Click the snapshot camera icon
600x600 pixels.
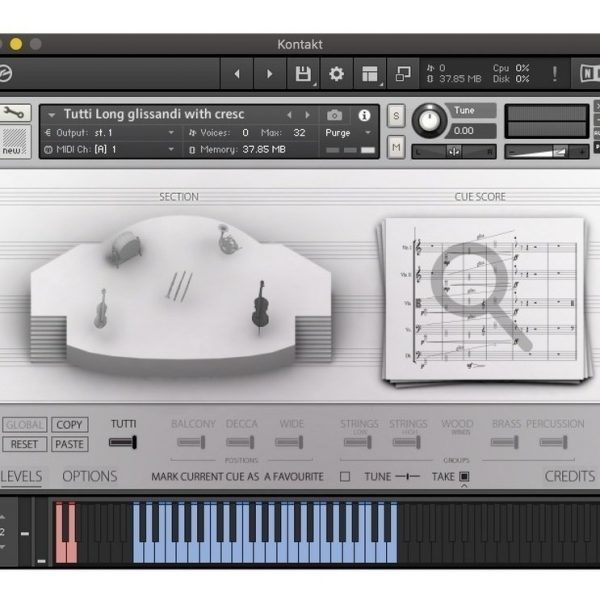point(334,115)
